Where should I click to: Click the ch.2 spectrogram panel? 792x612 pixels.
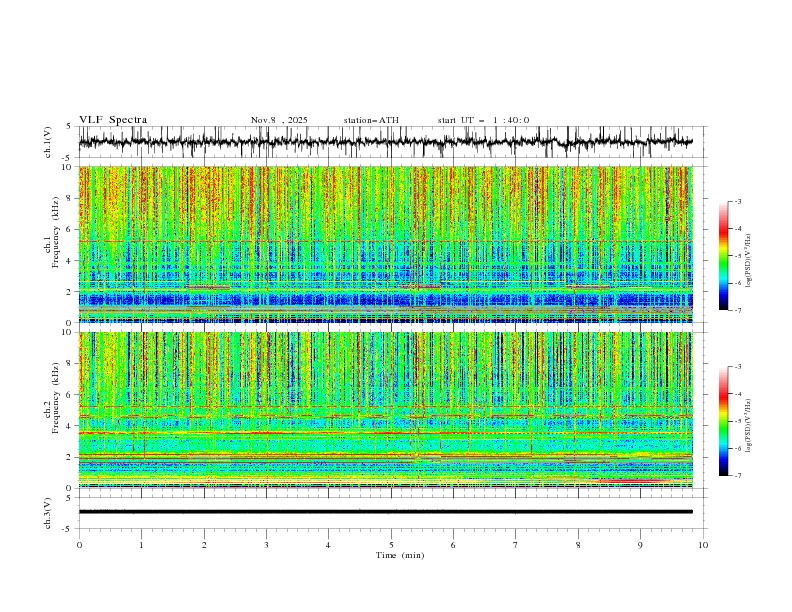(385, 410)
